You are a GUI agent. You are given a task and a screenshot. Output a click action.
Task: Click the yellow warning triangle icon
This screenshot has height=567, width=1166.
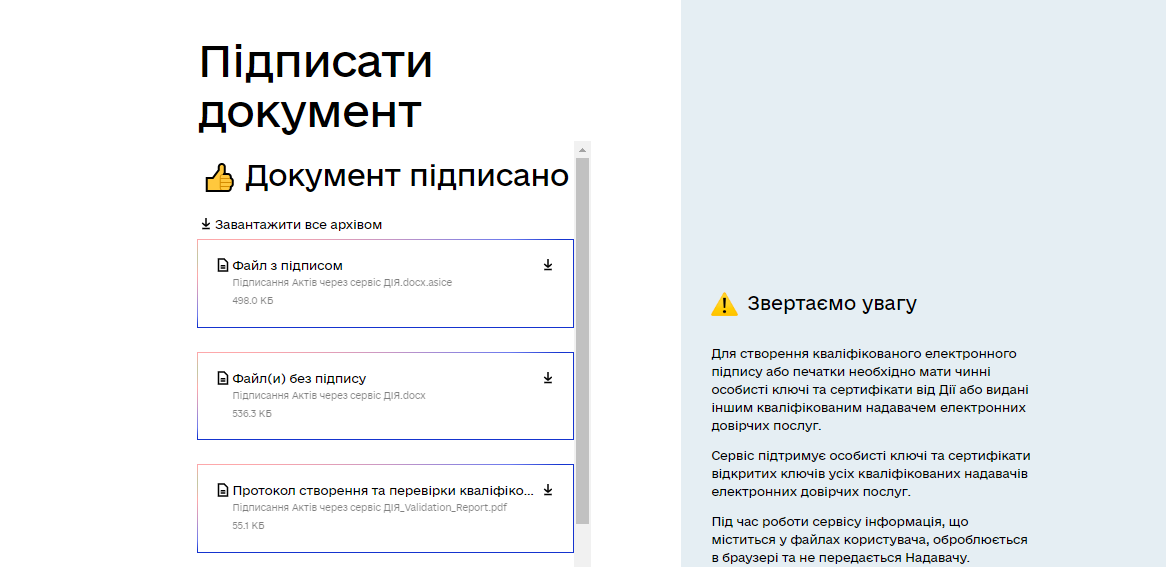(724, 304)
